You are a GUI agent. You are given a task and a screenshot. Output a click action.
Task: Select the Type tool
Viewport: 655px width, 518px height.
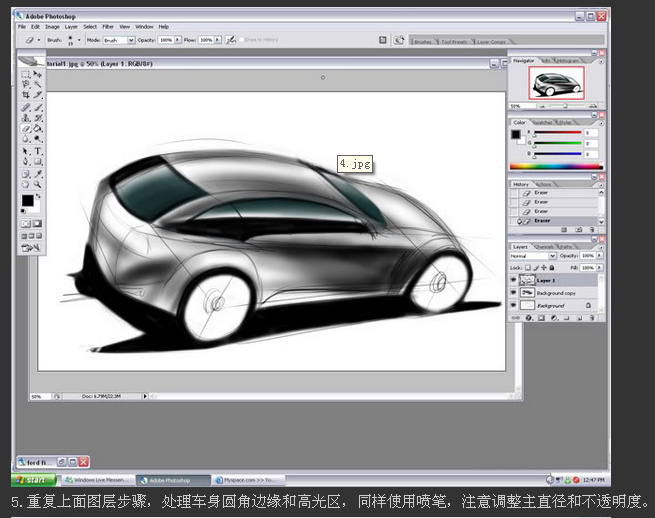(38, 151)
